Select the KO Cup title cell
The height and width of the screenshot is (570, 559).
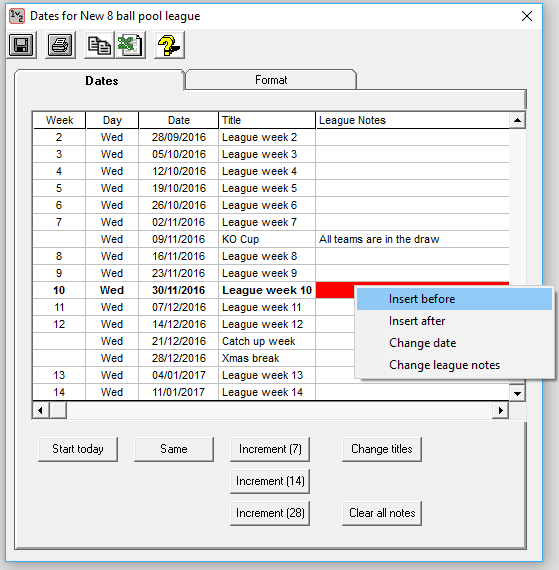pyautogui.click(x=267, y=239)
